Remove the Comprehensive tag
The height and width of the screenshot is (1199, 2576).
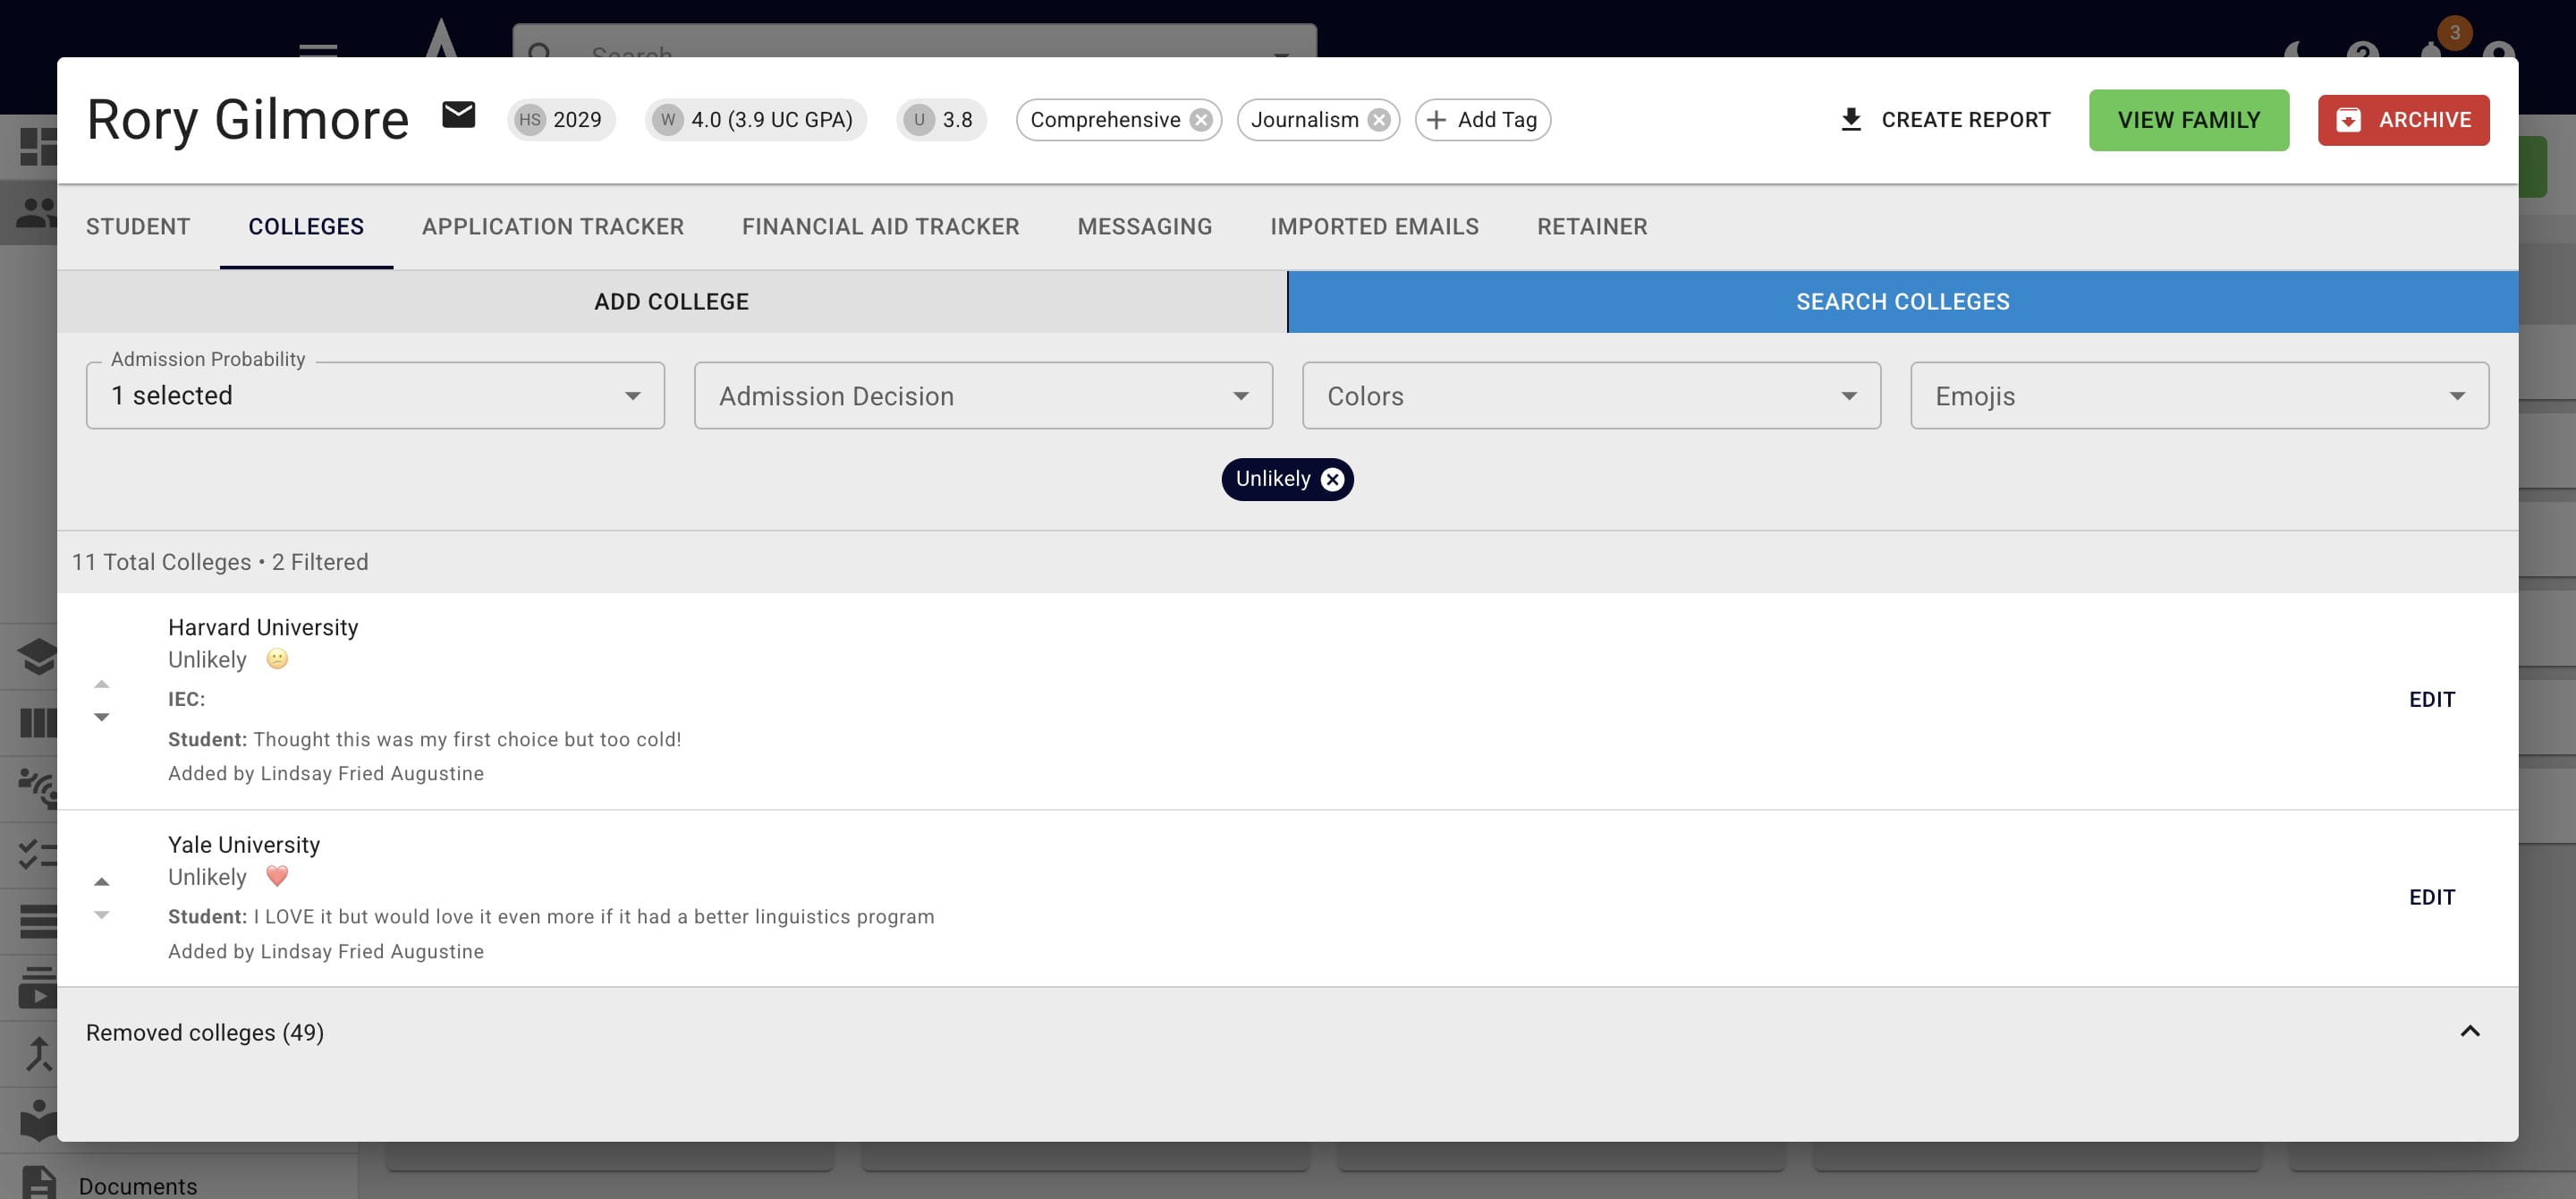[1201, 120]
